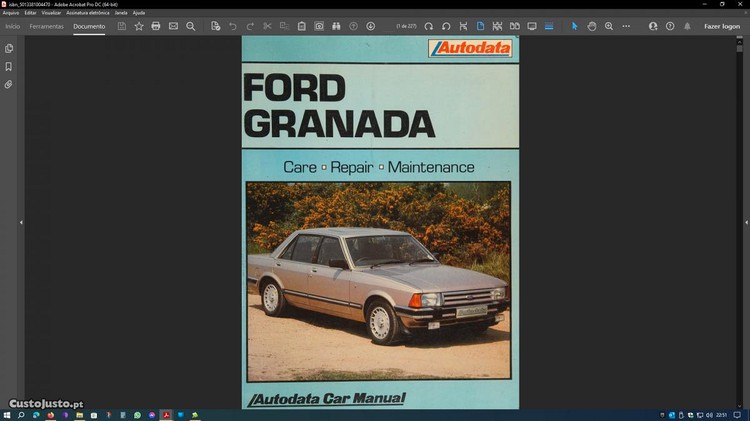Activate the arrow selection tool

coord(574,26)
